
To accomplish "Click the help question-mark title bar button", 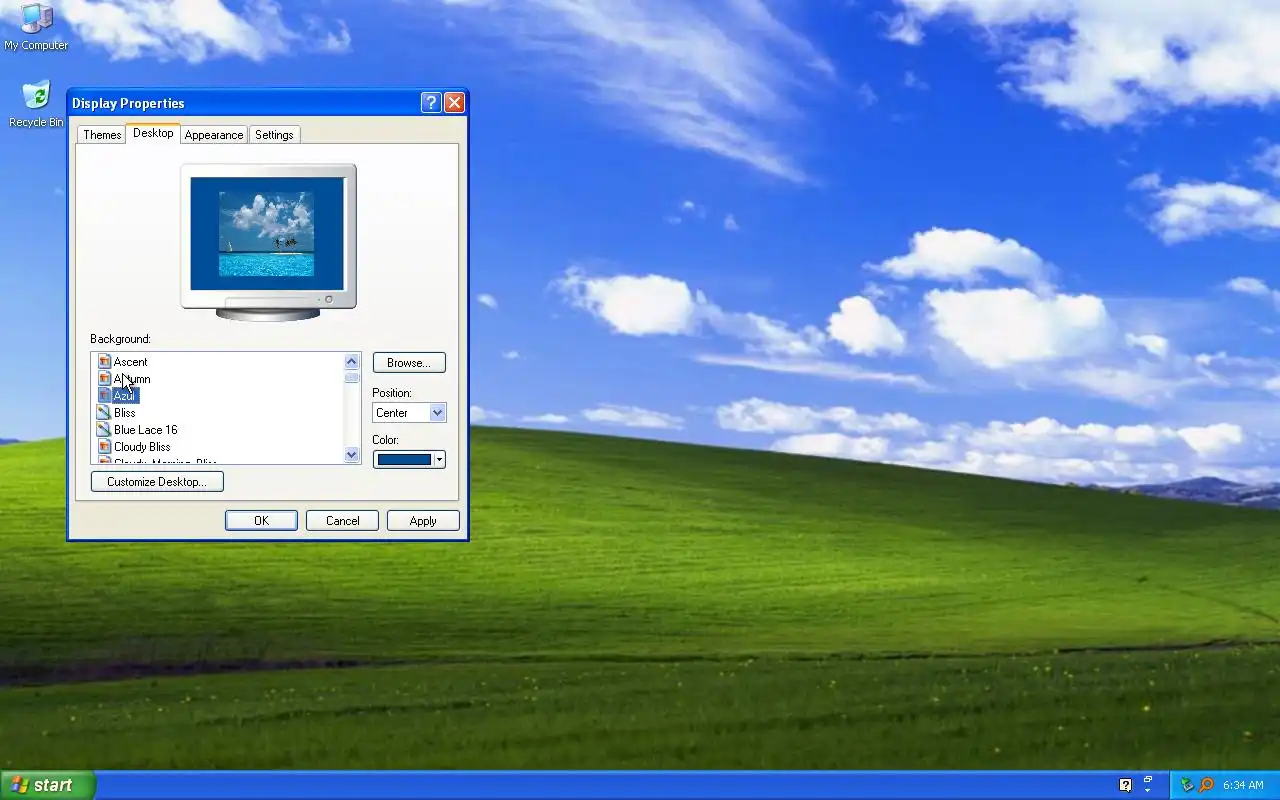I will (430, 103).
